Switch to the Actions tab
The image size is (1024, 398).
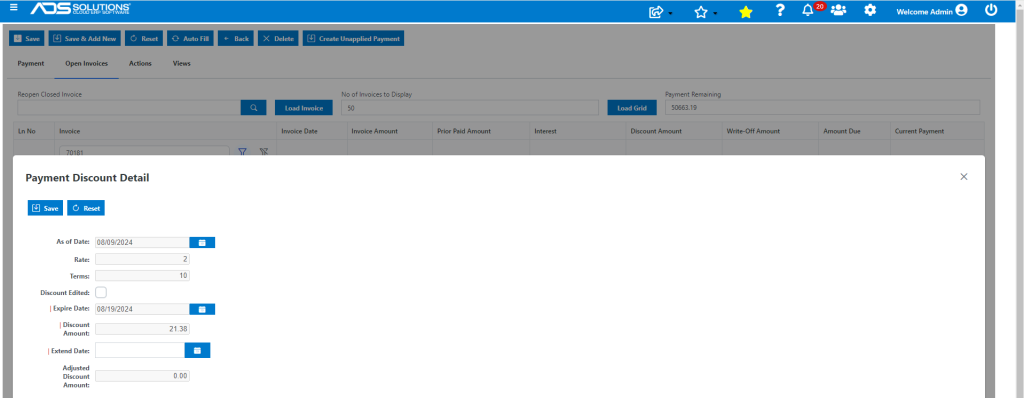[140, 64]
